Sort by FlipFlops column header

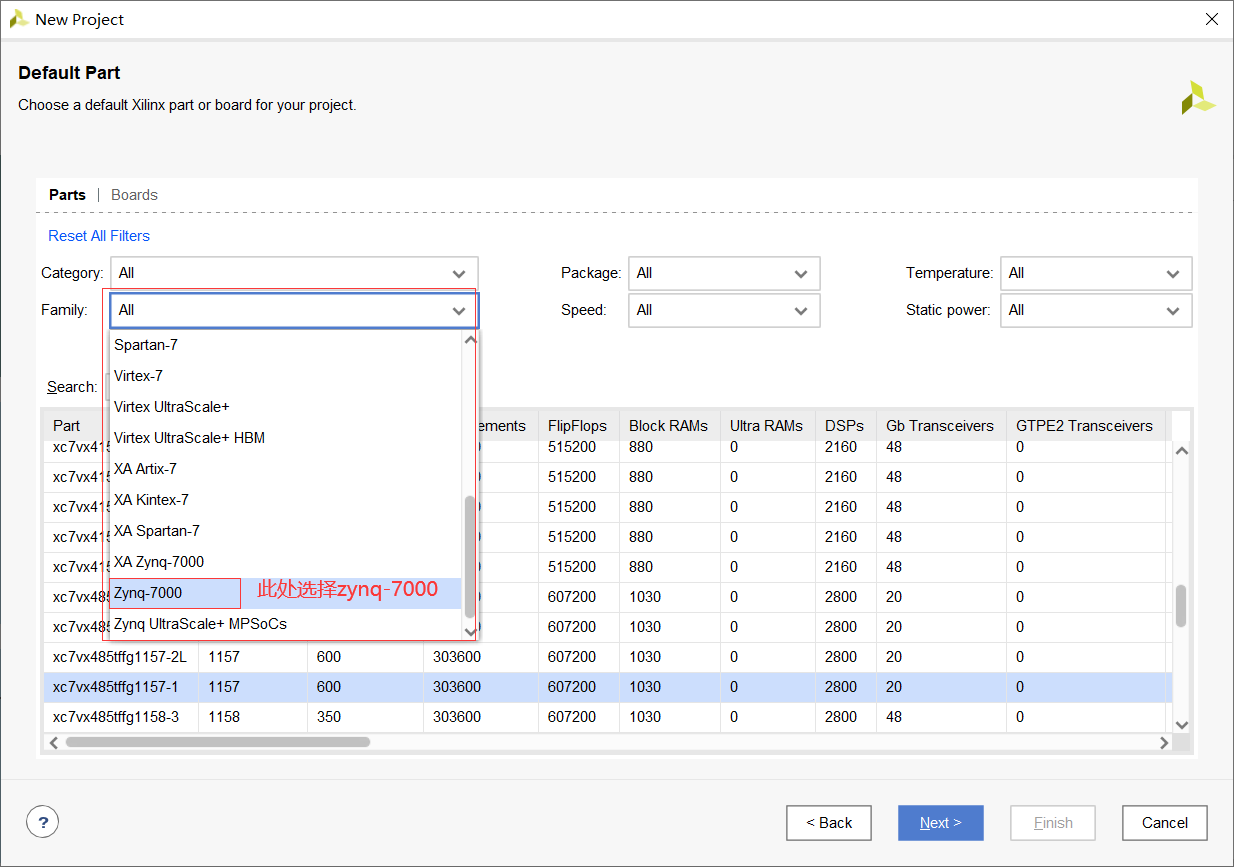tap(578, 426)
